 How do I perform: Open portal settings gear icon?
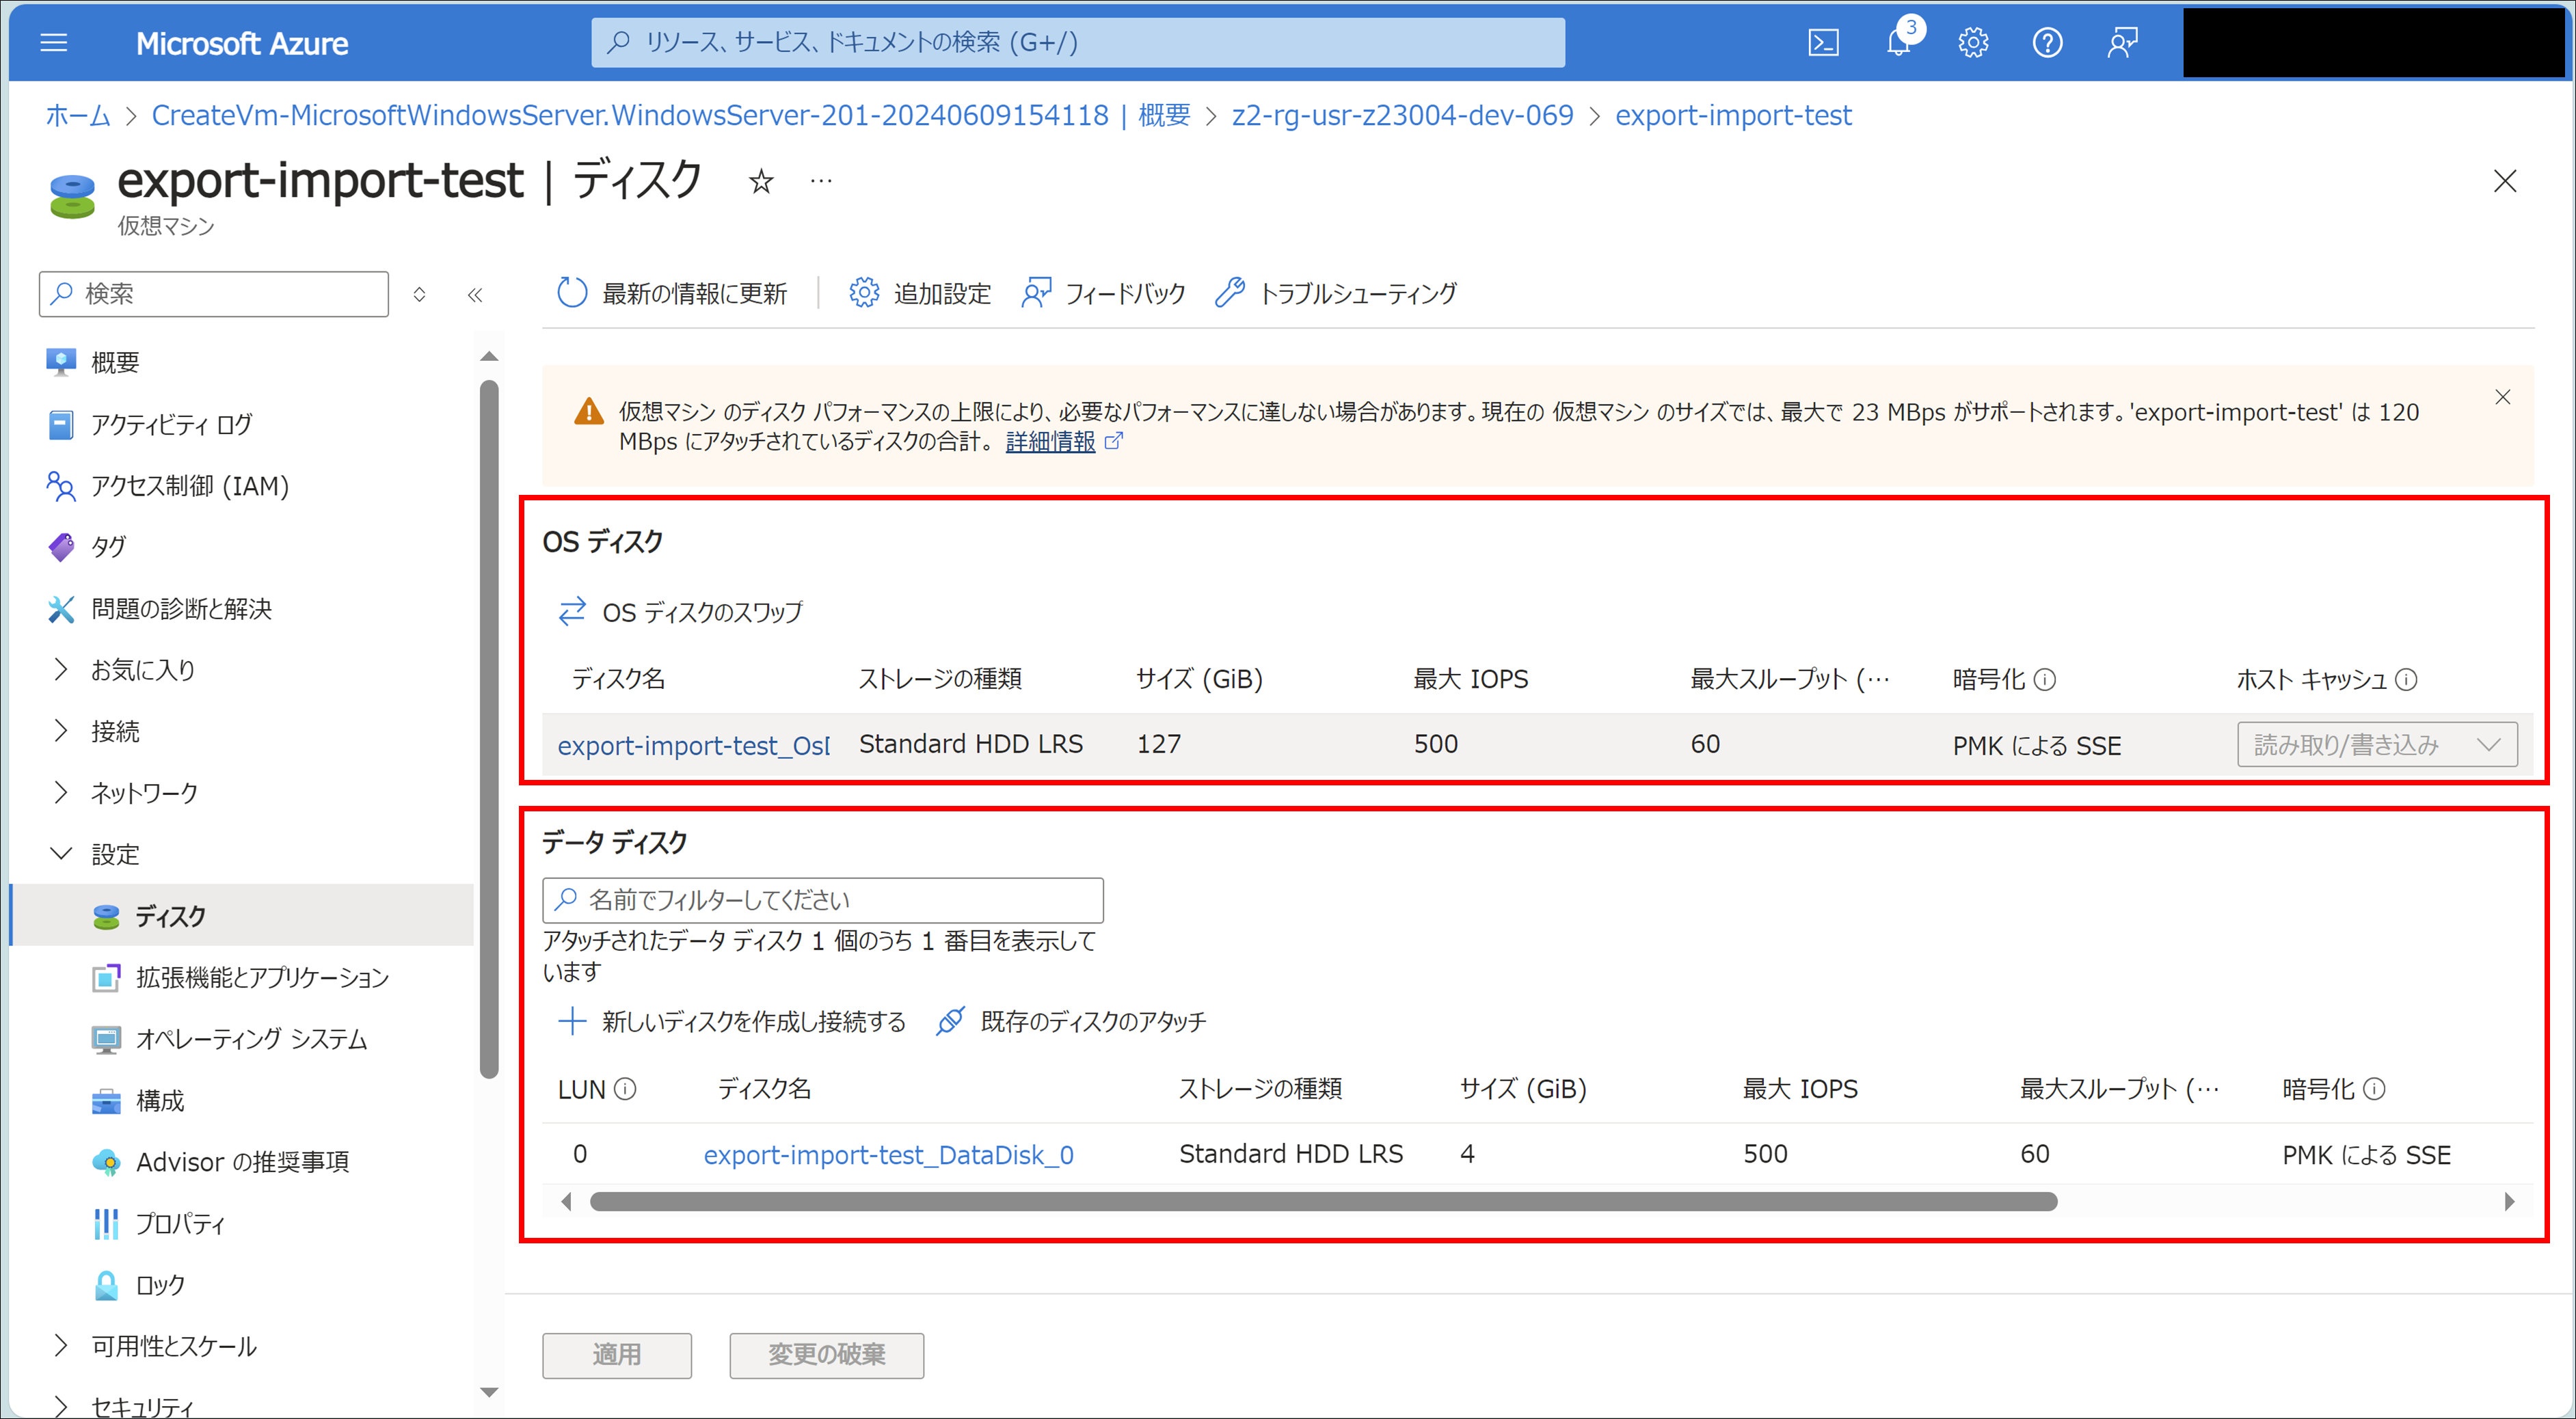pos(1973,43)
